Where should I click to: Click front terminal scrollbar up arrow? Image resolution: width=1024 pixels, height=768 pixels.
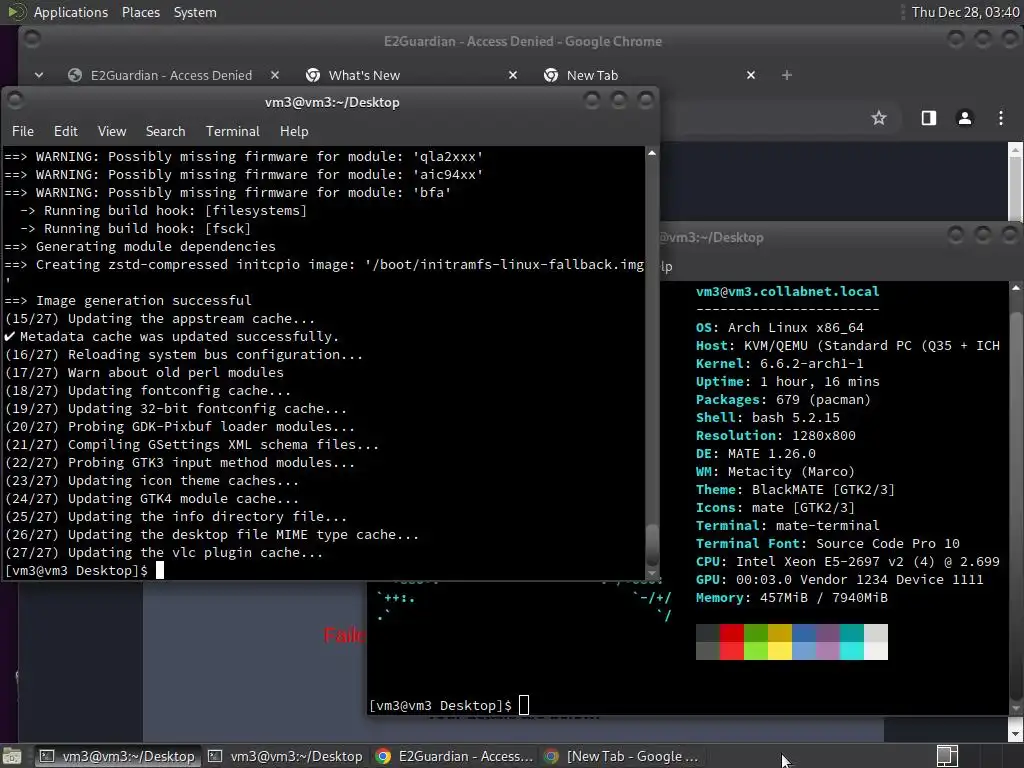[652, 153]
